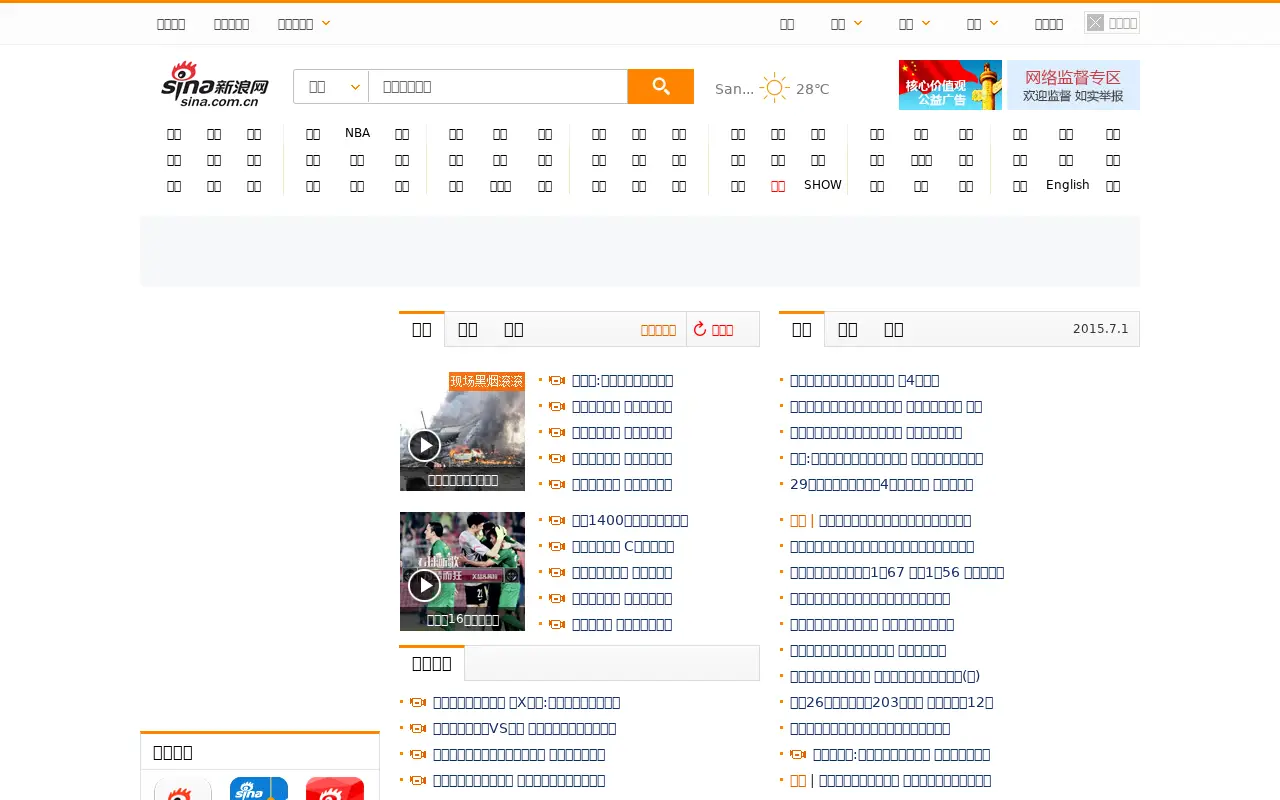This screenshot has height=800, width=1280.
Task: Open the video headline containing 1400
Action: click(630, 520)
